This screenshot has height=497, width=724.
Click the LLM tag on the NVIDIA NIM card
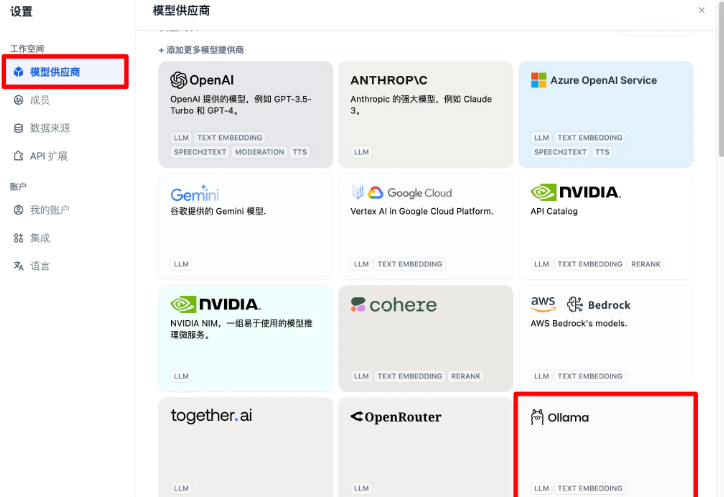pyautogui.click(x=181, y=376)
